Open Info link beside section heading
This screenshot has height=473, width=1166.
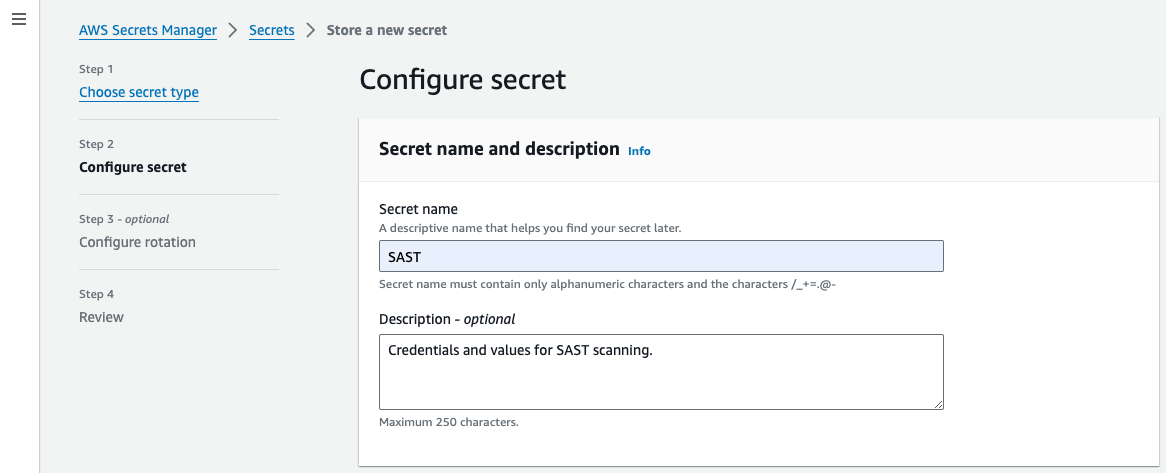[x=640, y=151]
